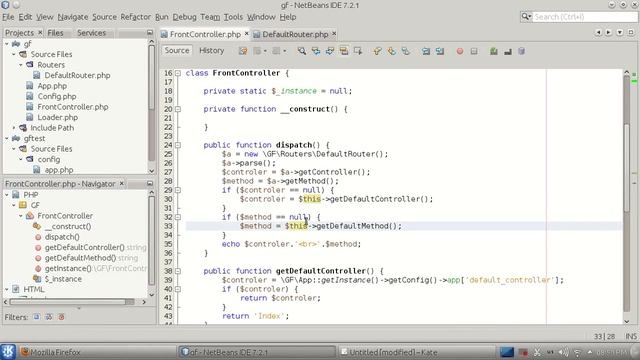Select App.php in Projects tree

tap(52, 86)
